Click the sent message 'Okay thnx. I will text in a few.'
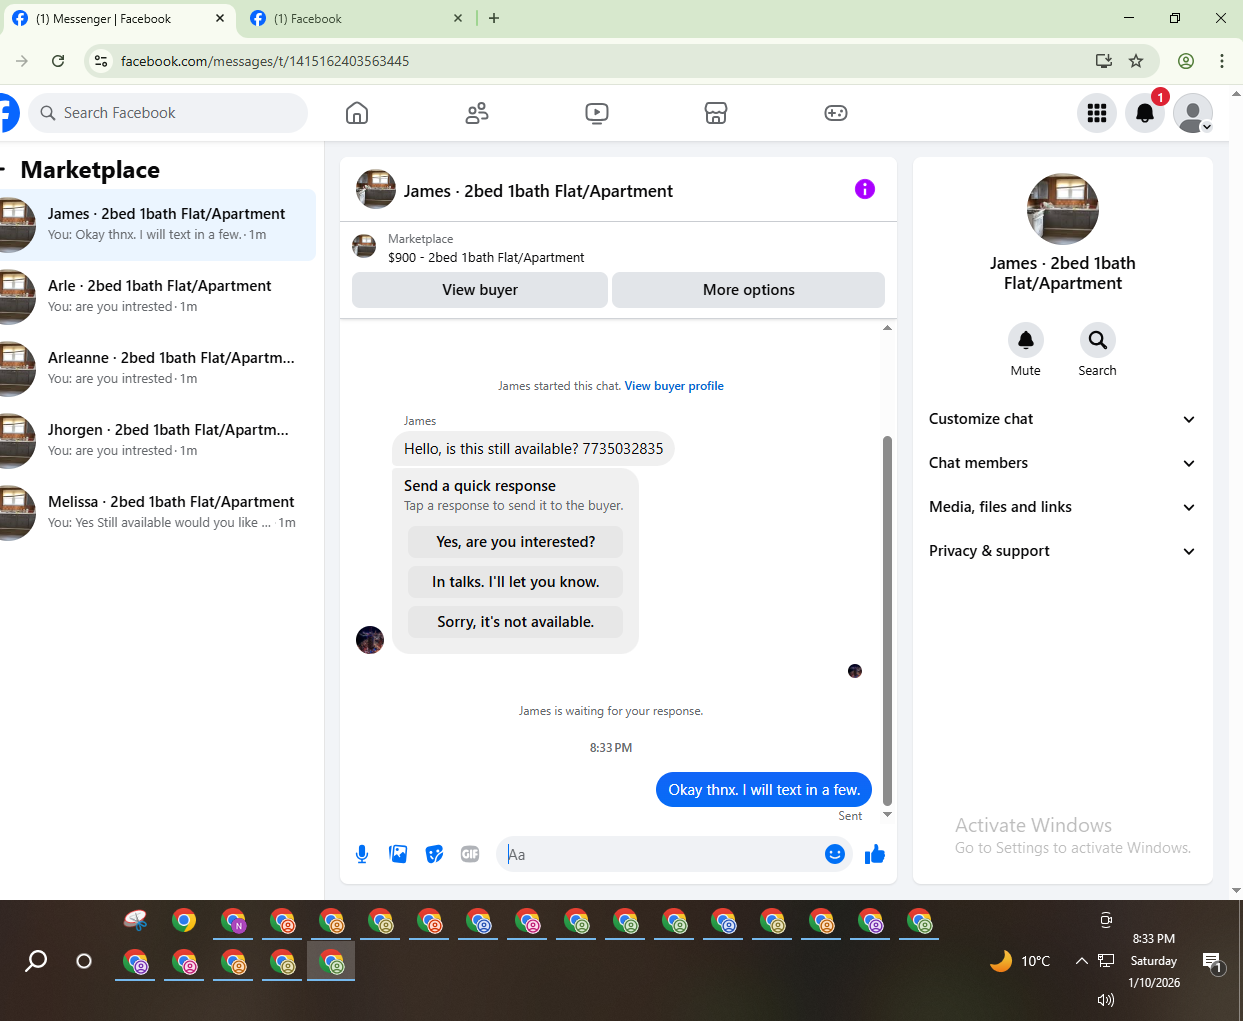This screenshot has height=1021, width=1243. point(764,790)
